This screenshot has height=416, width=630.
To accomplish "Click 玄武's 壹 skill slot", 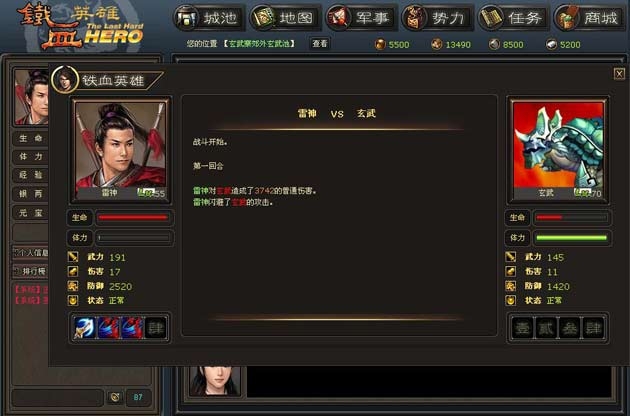I will [523, 328].
